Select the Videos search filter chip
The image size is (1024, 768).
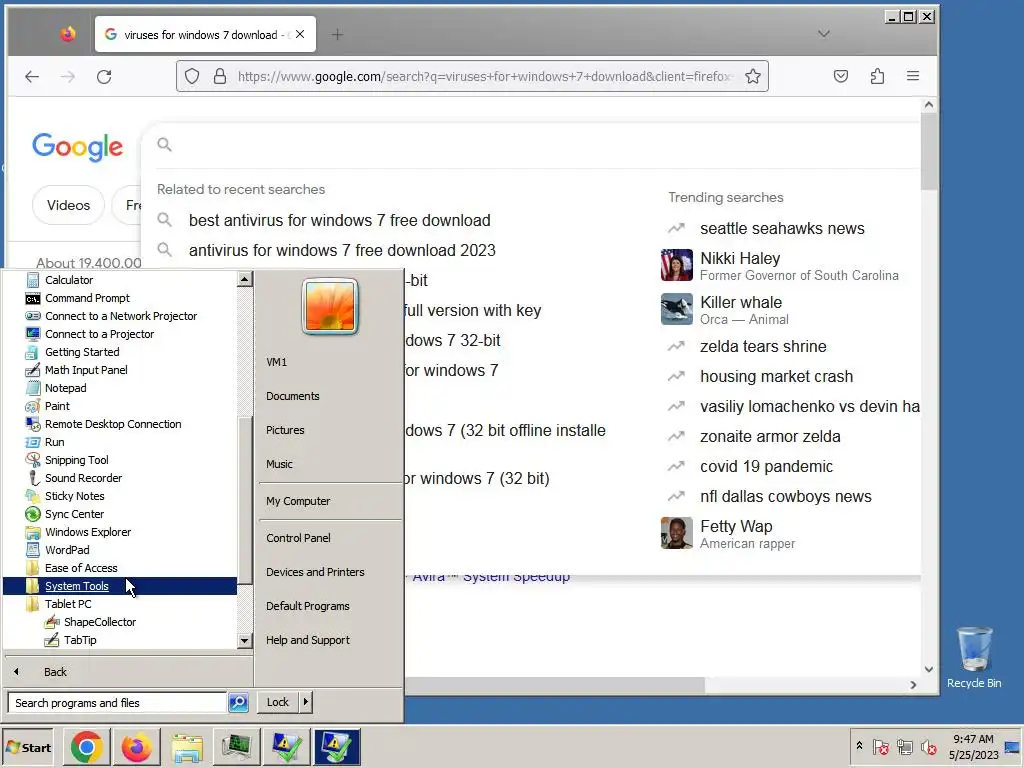[x=68, y=205]
